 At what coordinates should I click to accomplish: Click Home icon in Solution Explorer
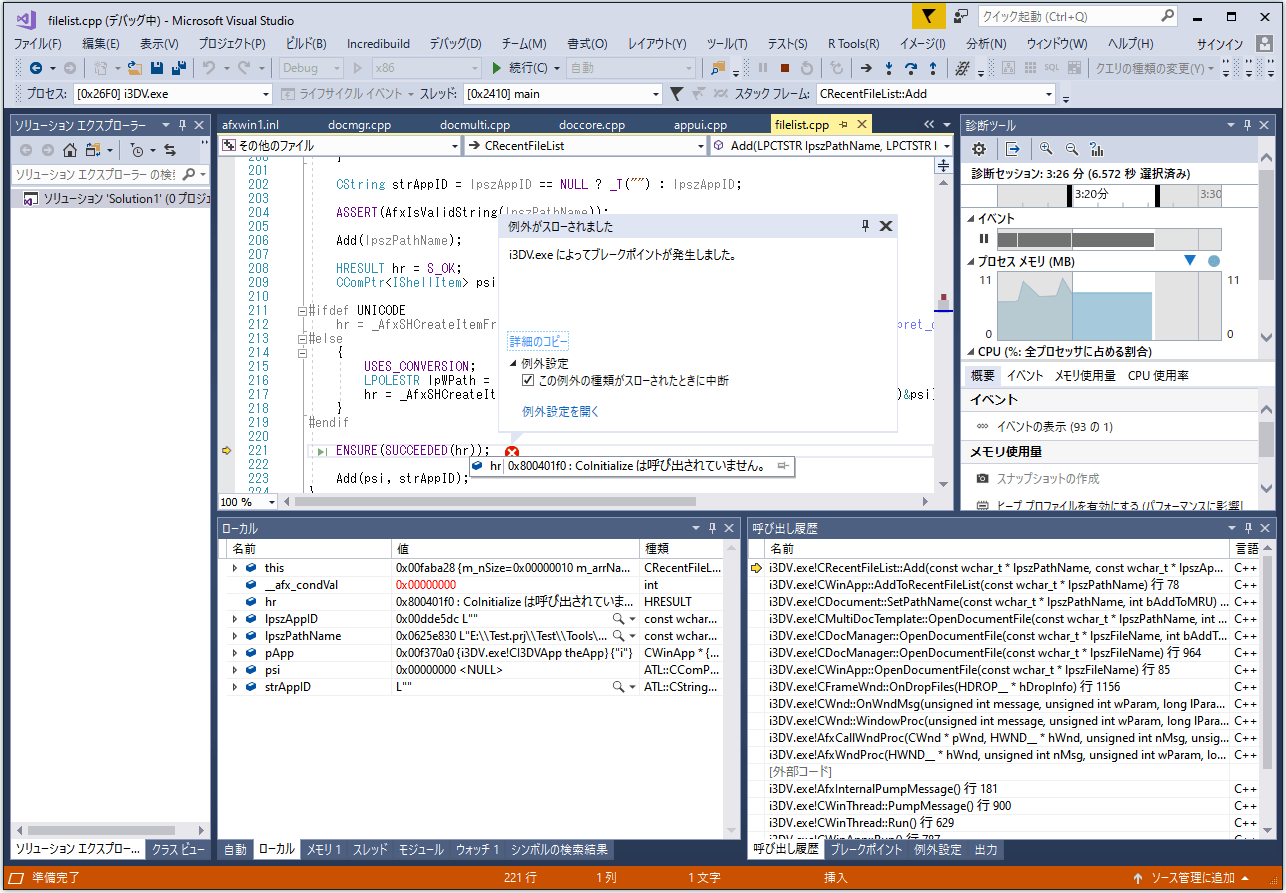coord(69,150)
